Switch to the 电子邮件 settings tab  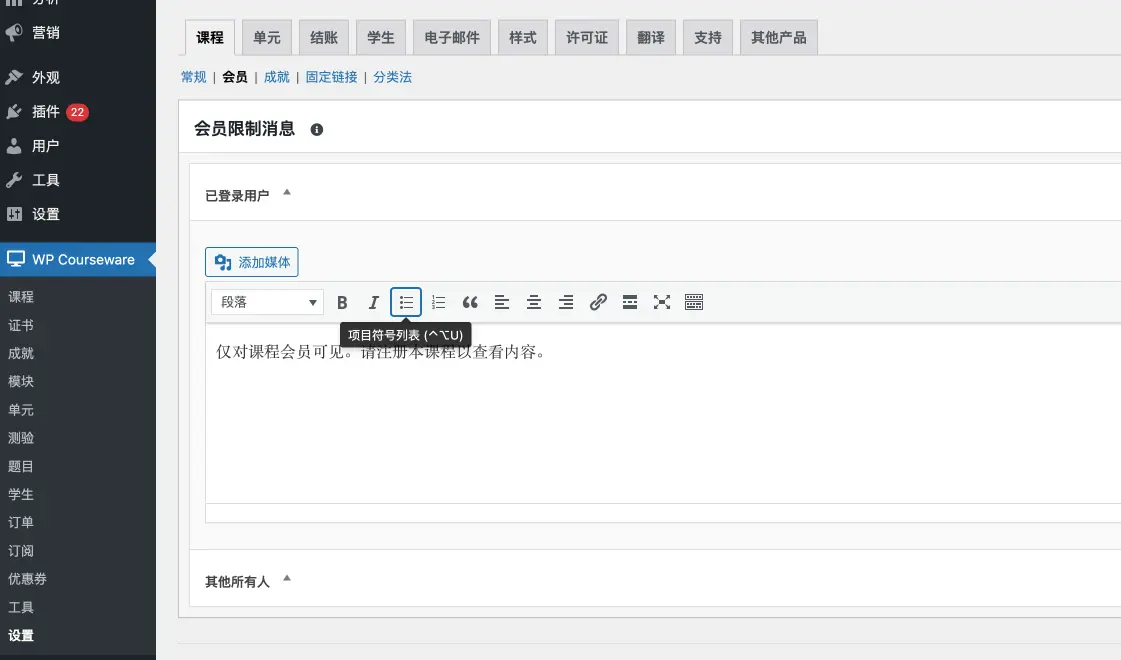coord(452,38)
